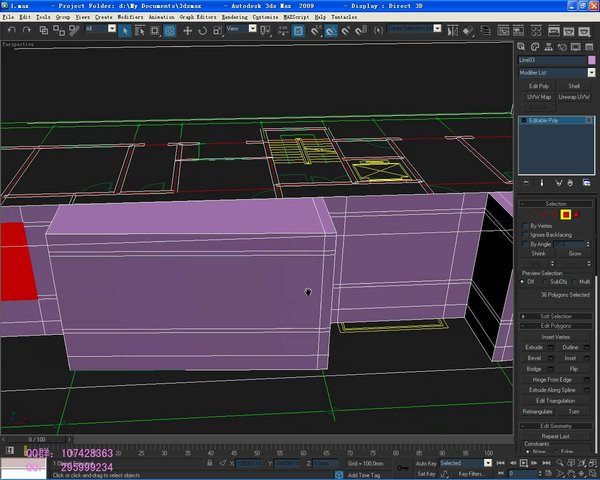Screen dimensions: 600x480
Task: Open the View reference coordinate dropdown
Action: tap(241, 28)
